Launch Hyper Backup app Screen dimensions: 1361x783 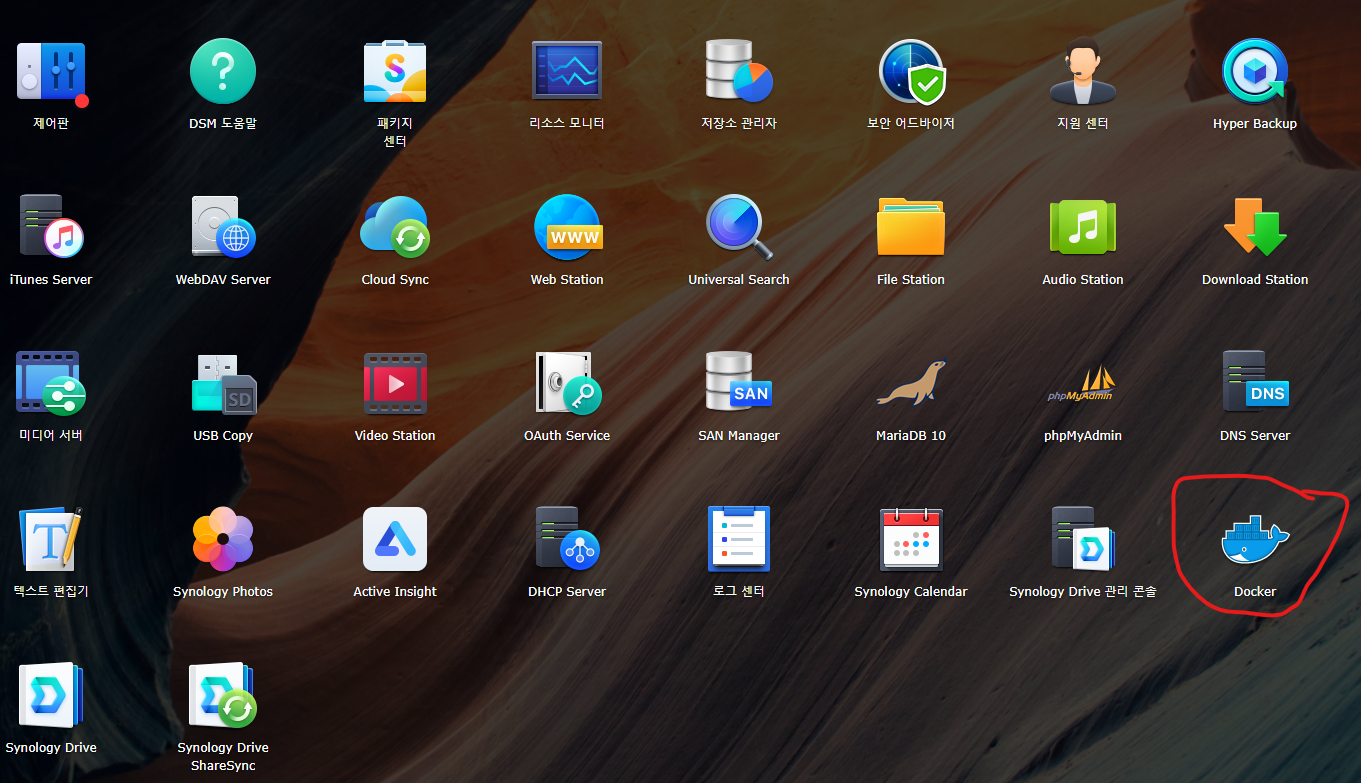pos(1255,70)
